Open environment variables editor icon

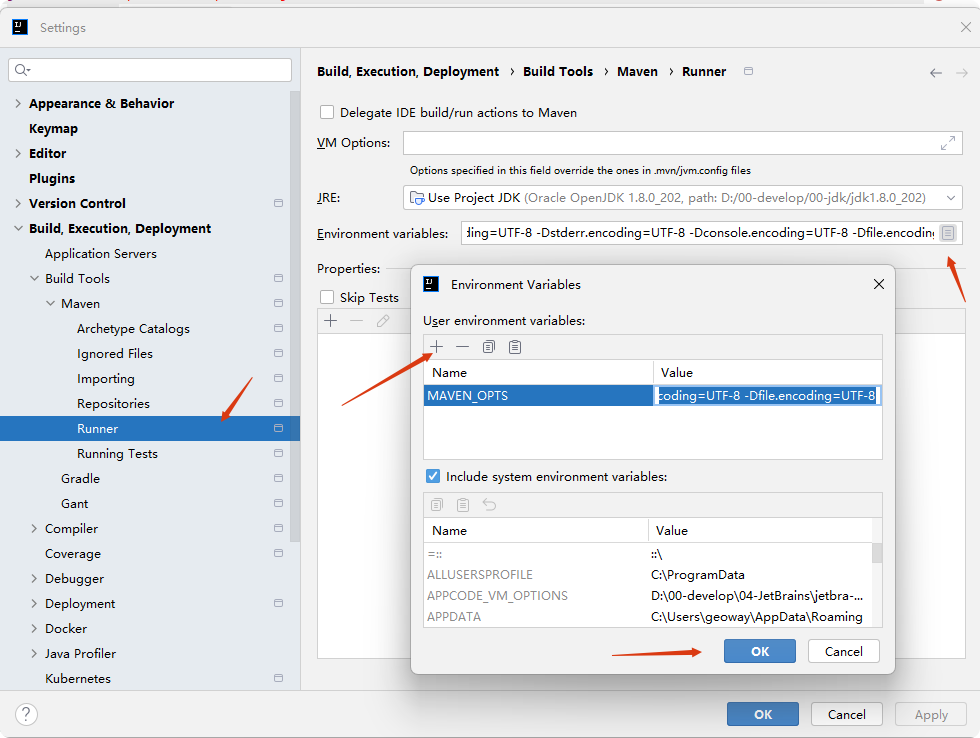(x=948, y=233)
